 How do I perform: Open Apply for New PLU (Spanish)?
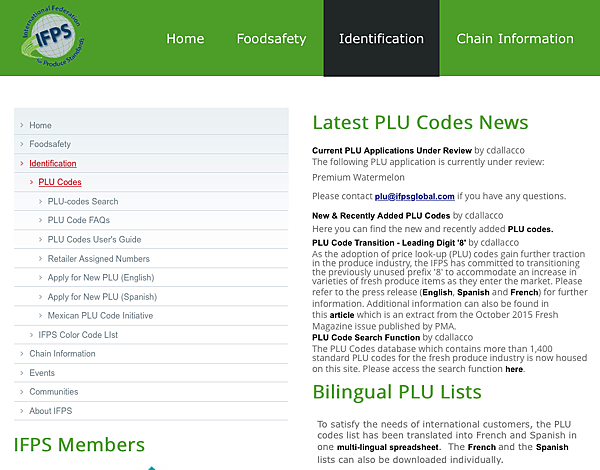(x=102, y=297)
